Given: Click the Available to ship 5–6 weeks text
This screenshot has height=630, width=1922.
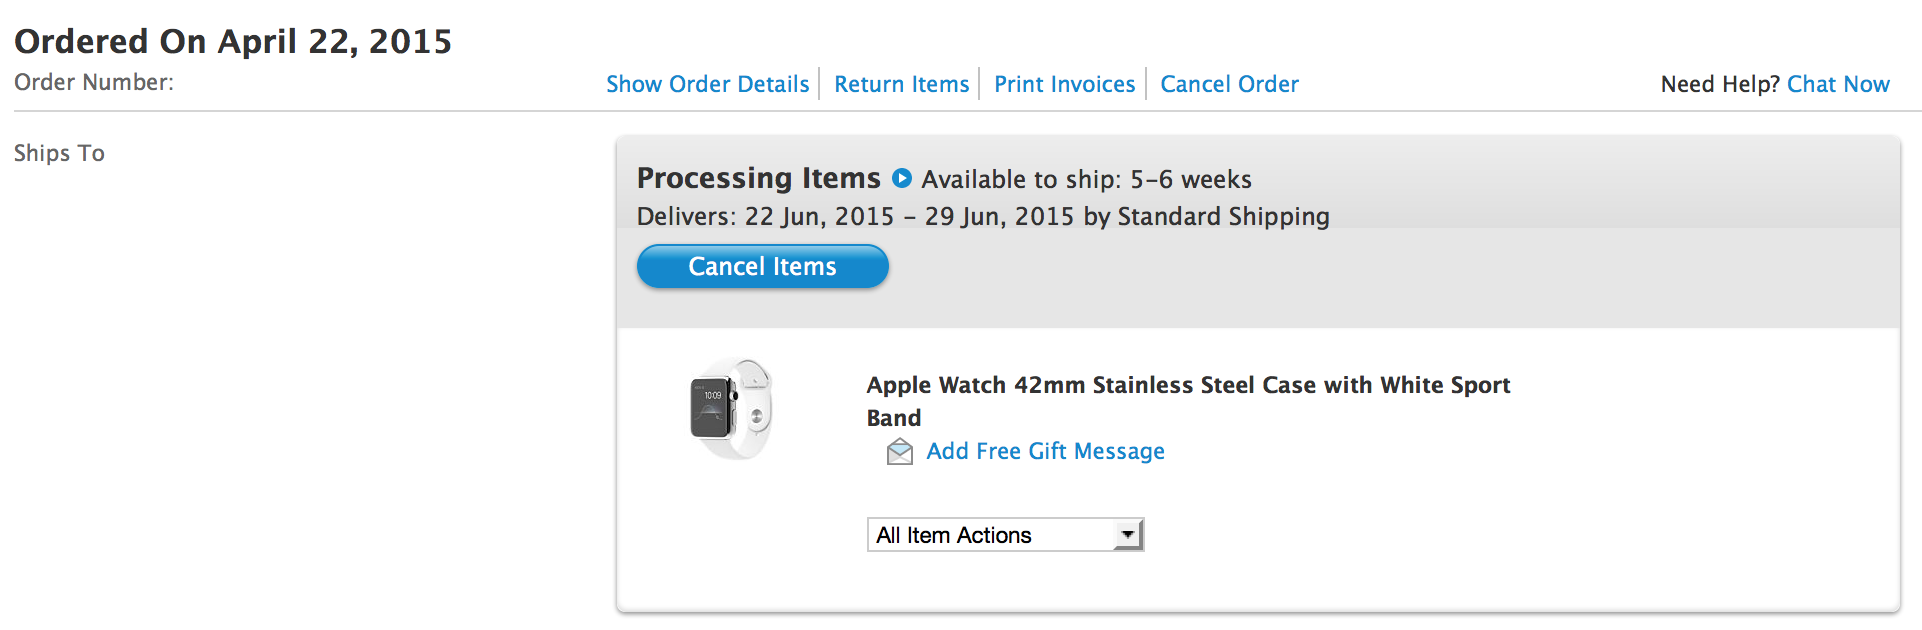Looking at the screenshot, I should tap(1086, 179).
